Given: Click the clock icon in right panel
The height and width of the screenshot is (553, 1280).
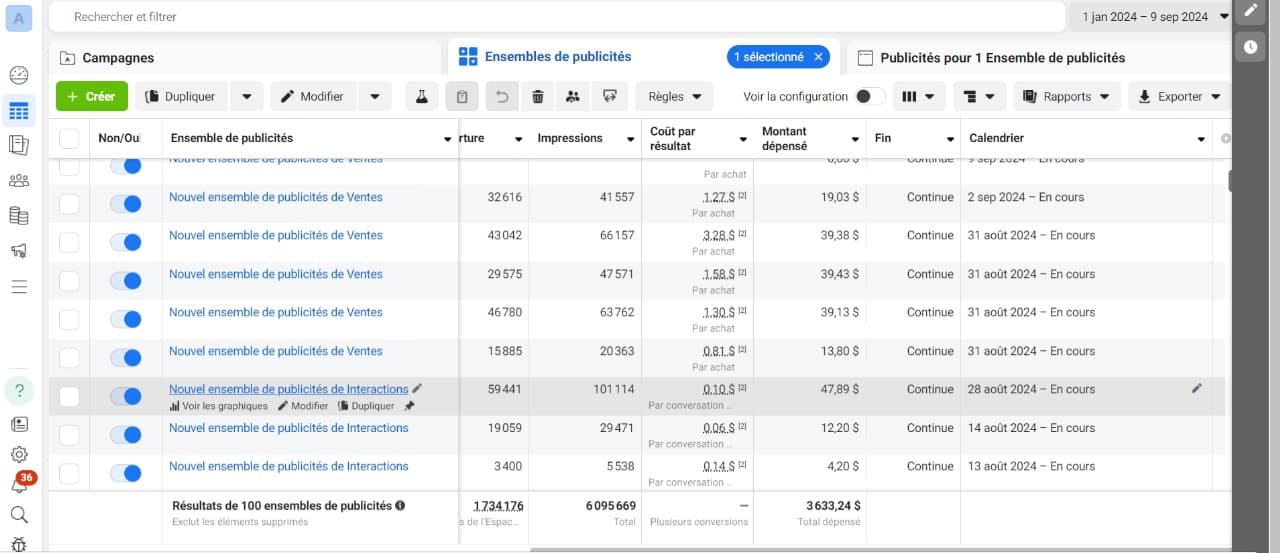Looking at the screenshot, I should point(1250,46).
